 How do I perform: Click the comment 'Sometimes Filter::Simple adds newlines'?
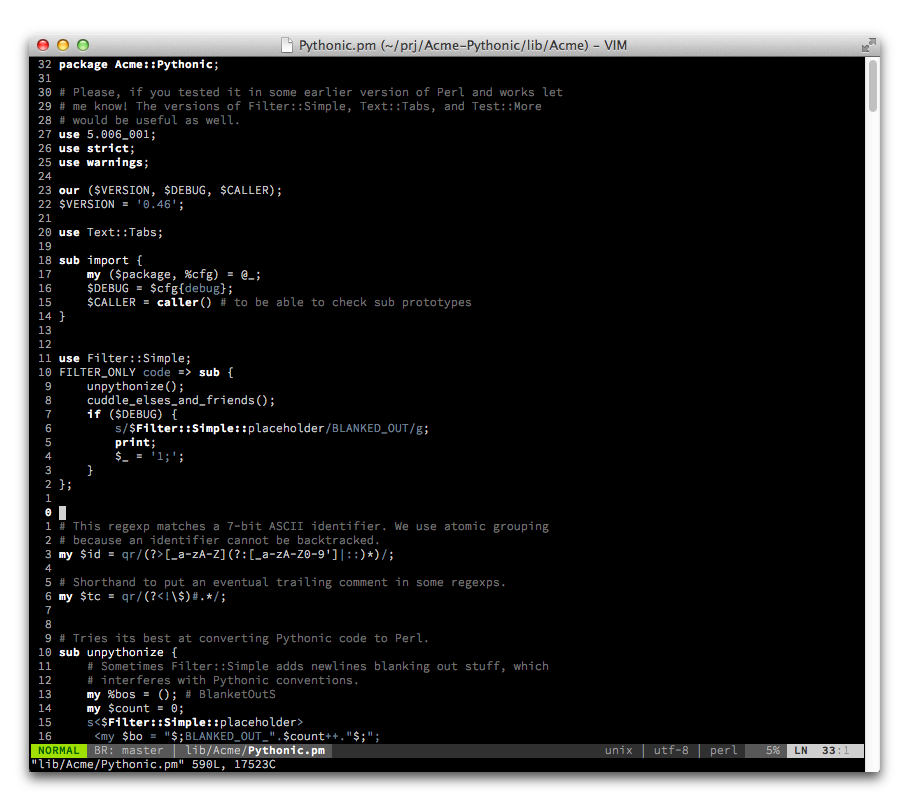(x=318, y=666)
